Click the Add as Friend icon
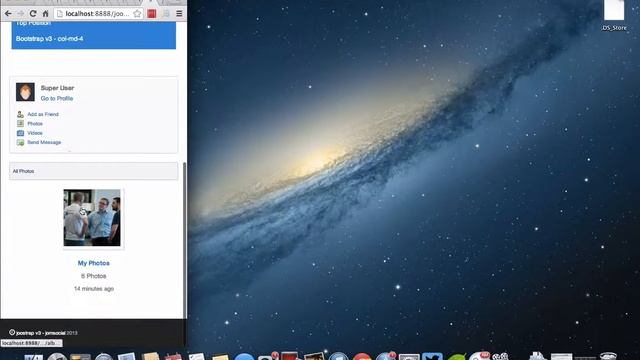The image size is (640, 360). [20, 114]
